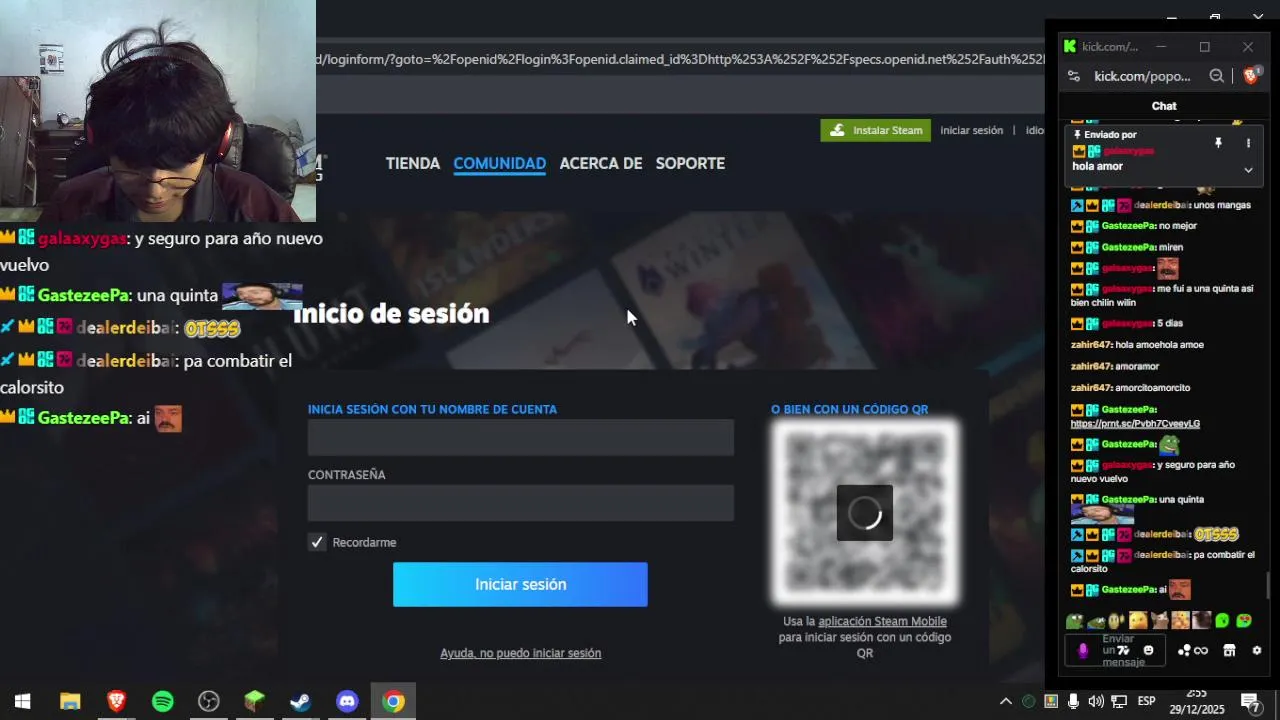
Task: Click the Steam QR code image
Action: (865, 513)
